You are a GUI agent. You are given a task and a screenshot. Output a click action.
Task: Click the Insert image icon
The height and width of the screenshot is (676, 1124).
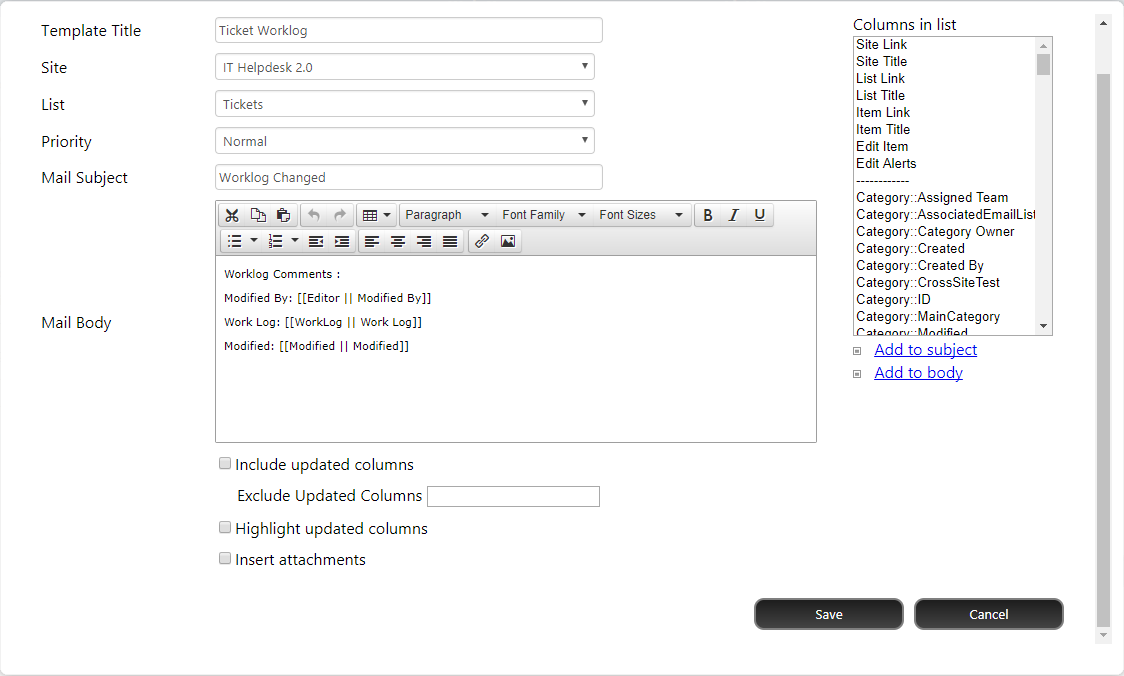(508, 241)
